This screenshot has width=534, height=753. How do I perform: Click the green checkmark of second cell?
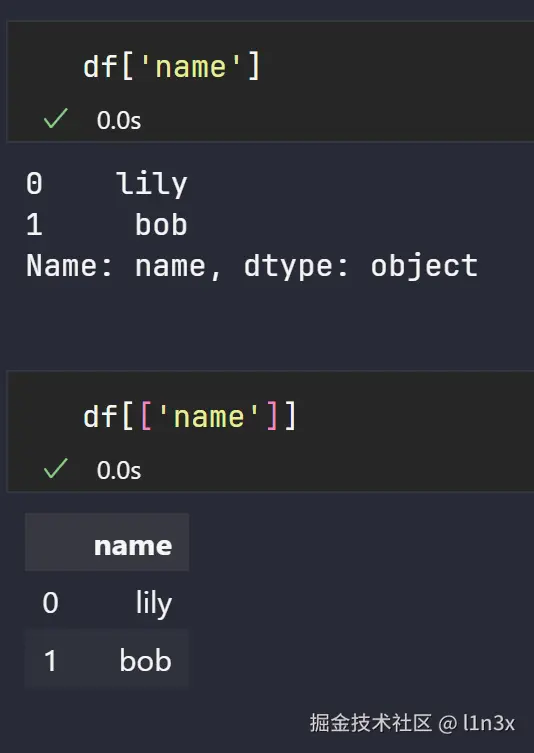[56, 468]
